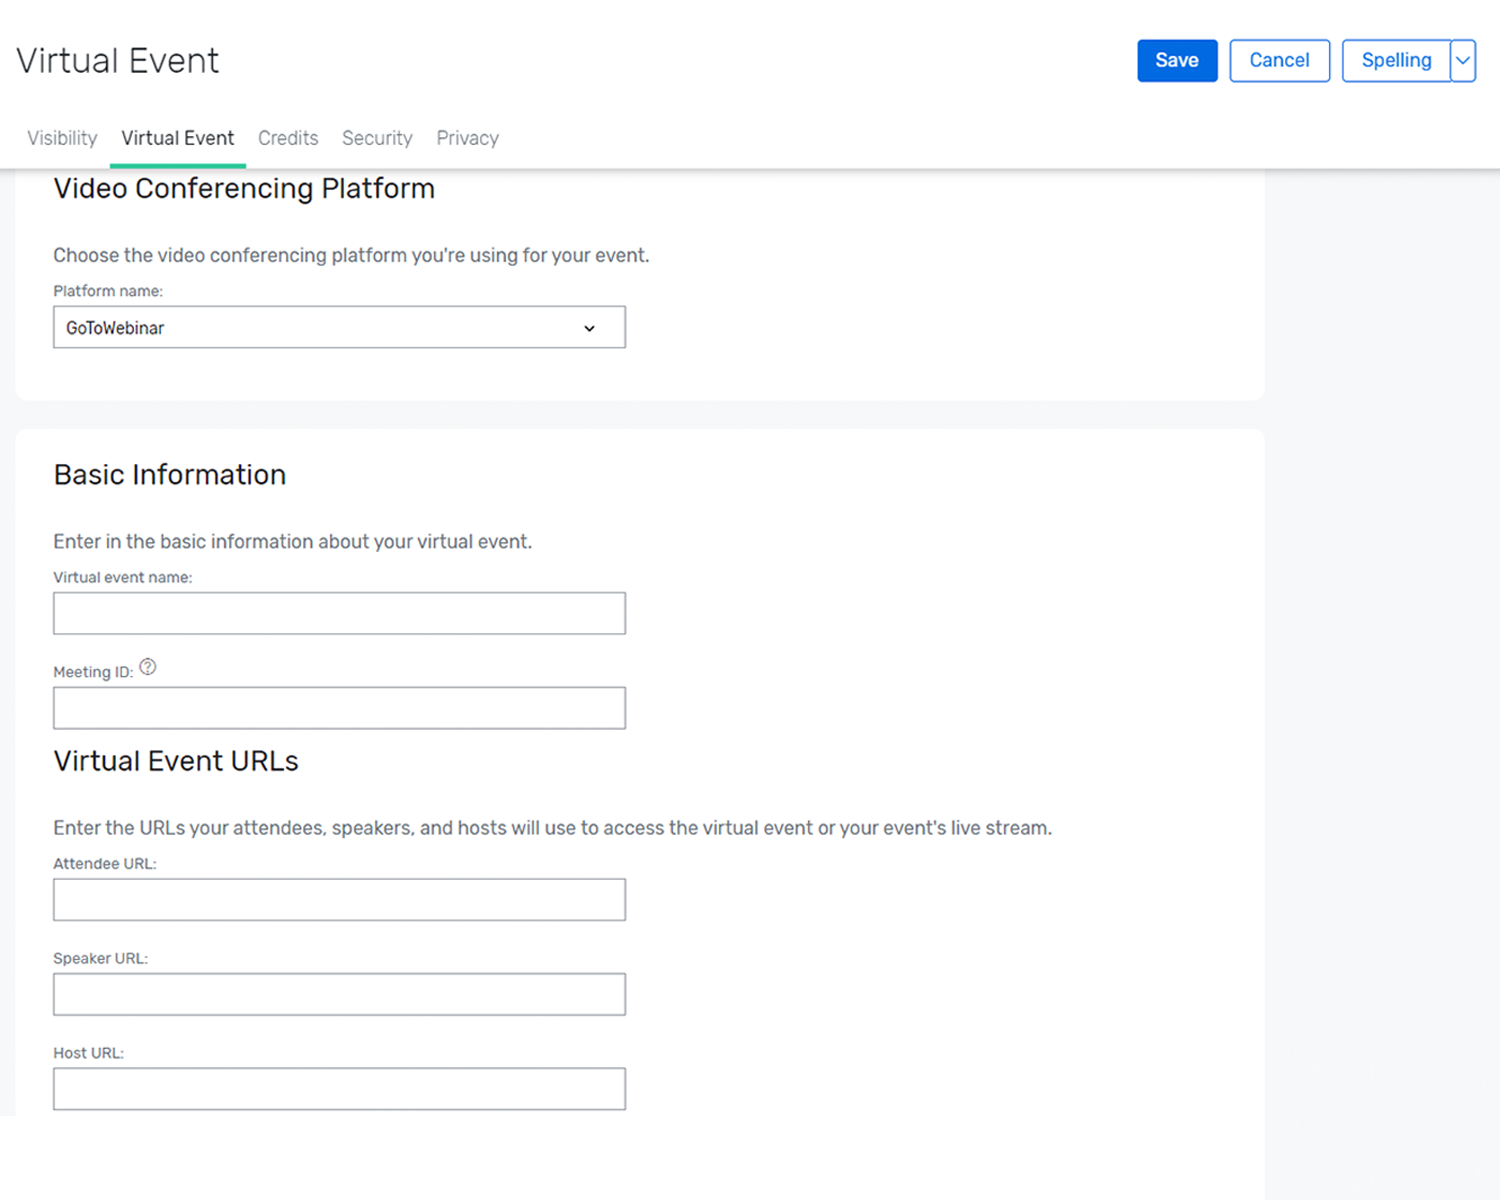1500x1200 pixels.
Task: Run the Spelling check
Action: (1396, 60)
